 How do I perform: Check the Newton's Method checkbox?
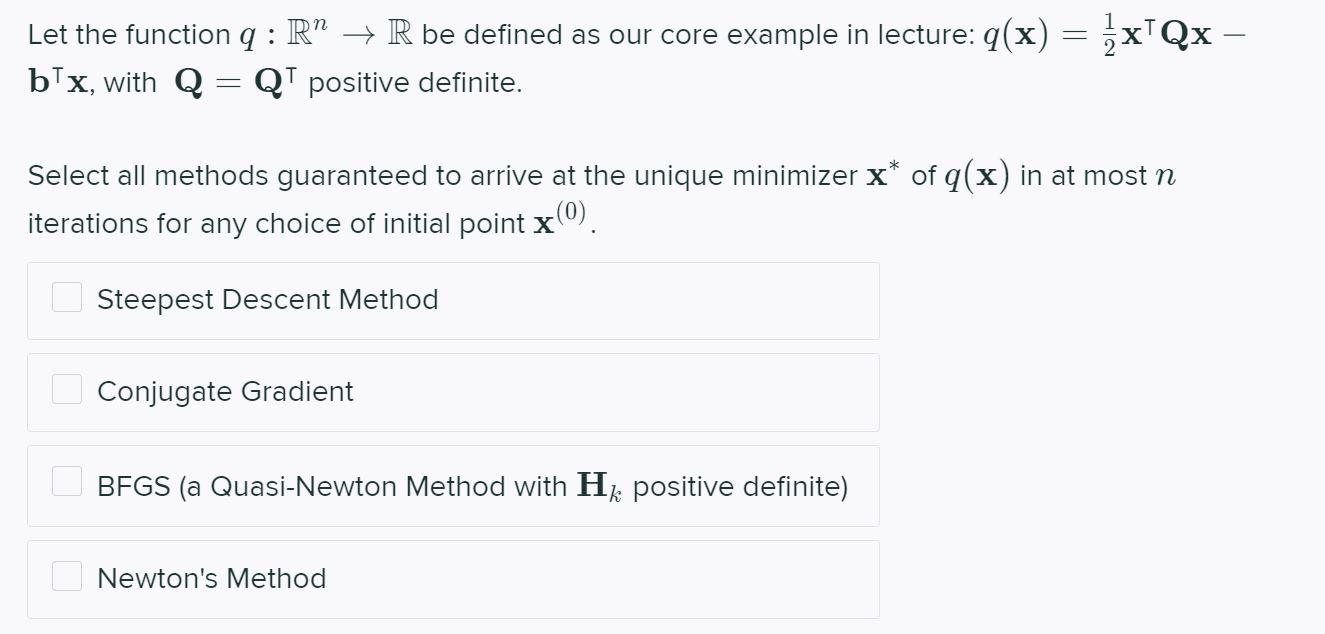coord(66,574)
